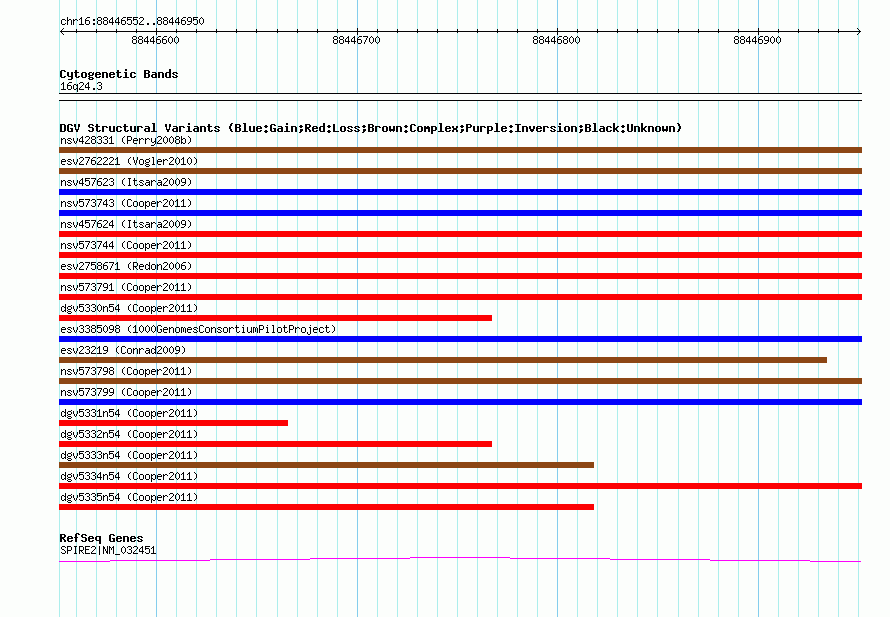Open variant esv2762221 (Vogler2010) label
890x617 pixels.
pyautogui.click(x=129, y=161)
